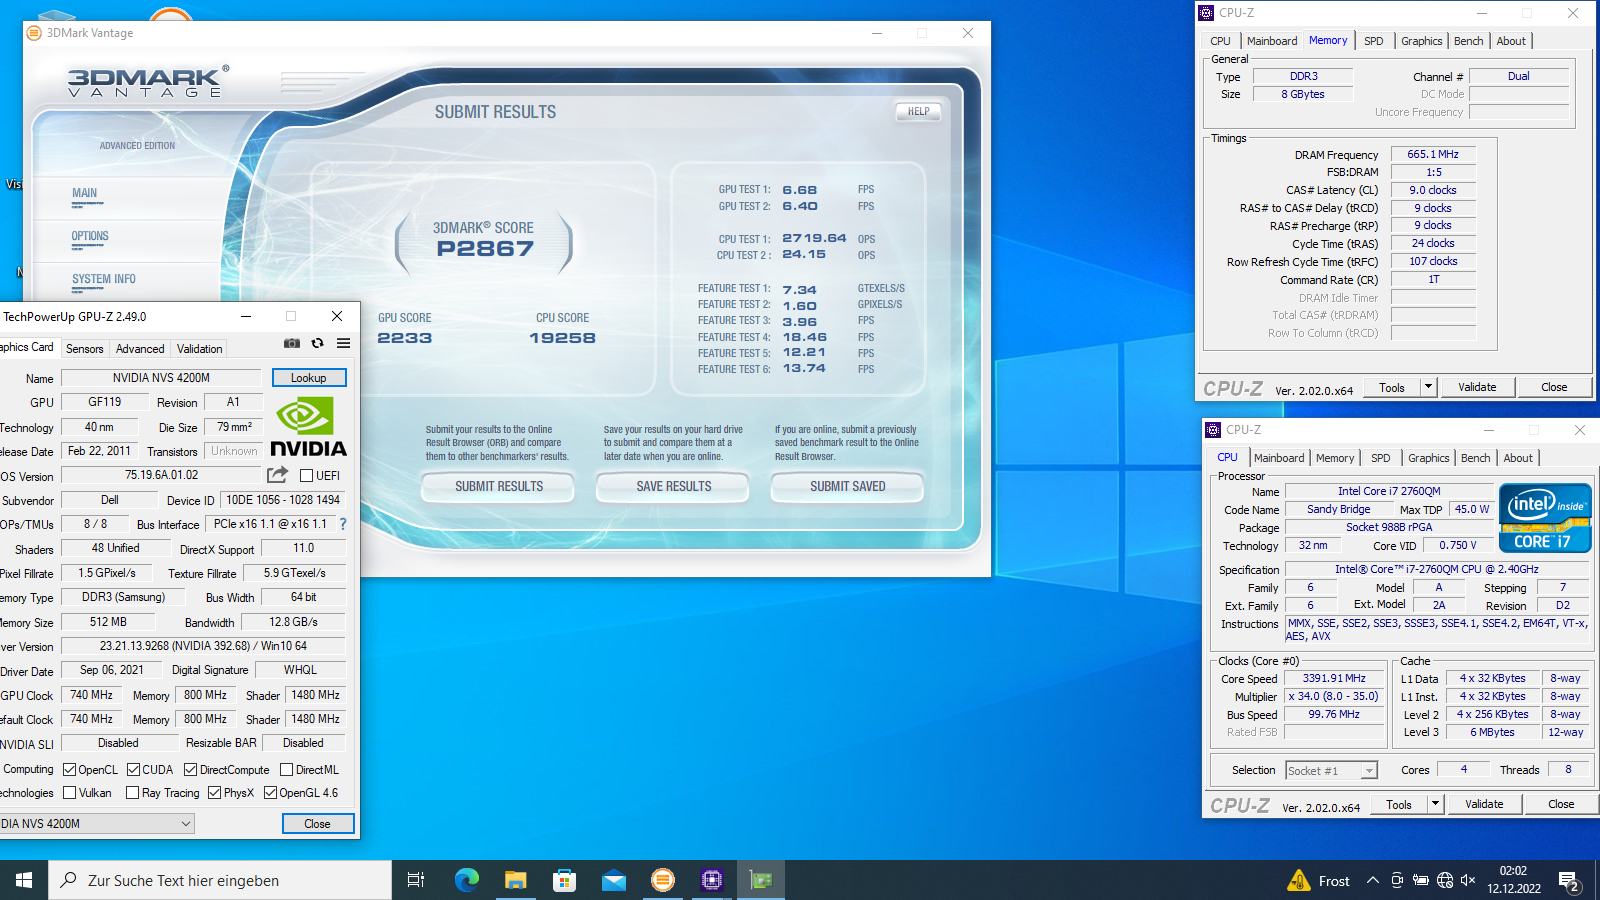Launch Microsoft Edge from the taskbar
Screen dimensions: 1600x900
pos(467,880)
